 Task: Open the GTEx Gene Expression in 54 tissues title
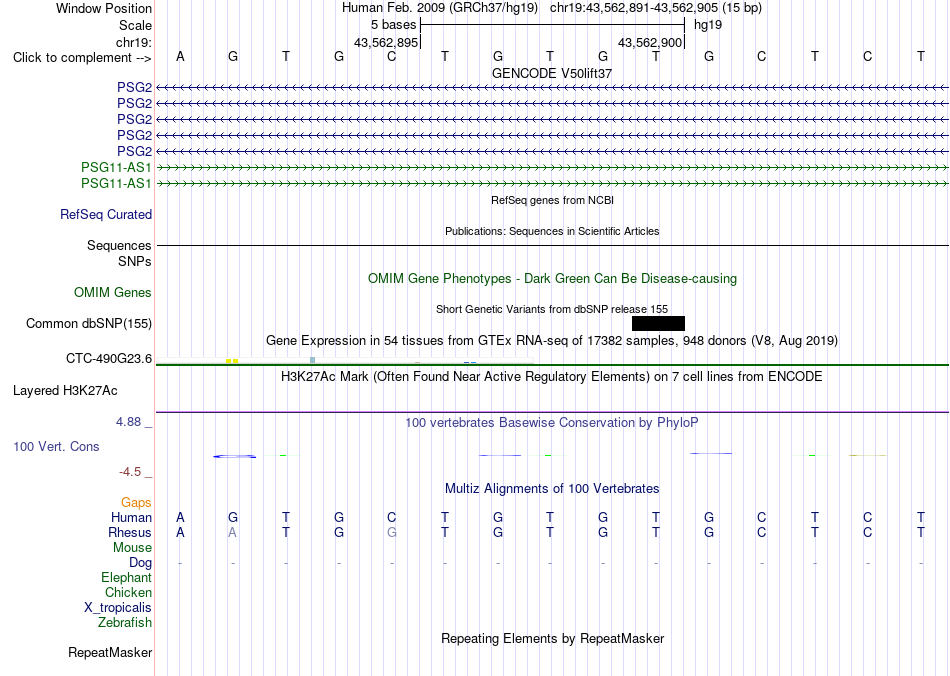(x=552, y=340)
